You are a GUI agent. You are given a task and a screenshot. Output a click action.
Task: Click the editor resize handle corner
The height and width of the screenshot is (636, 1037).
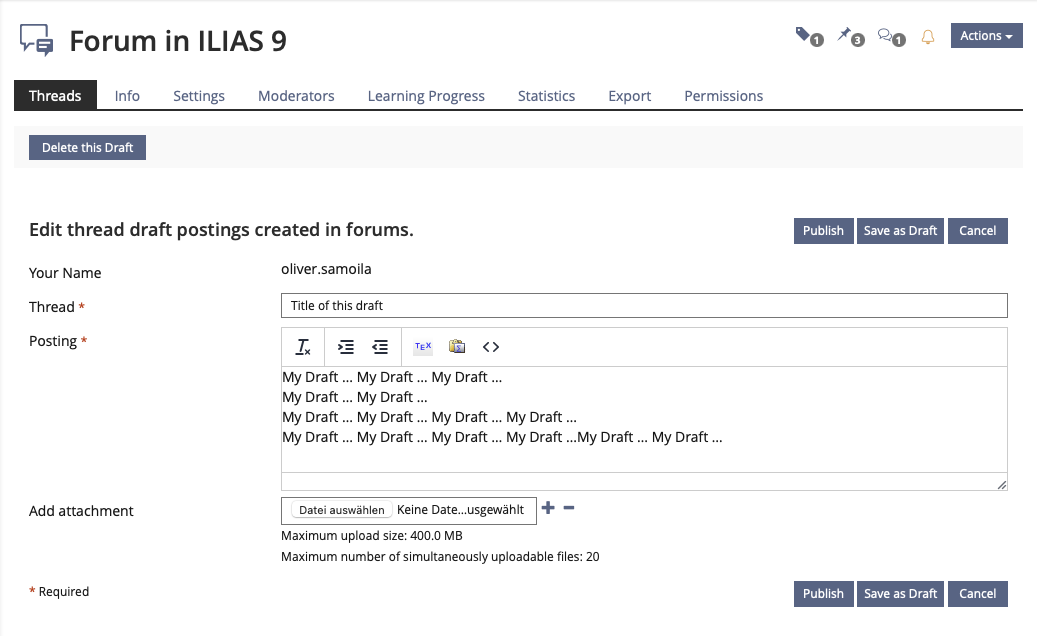[x=1001, y=485]
